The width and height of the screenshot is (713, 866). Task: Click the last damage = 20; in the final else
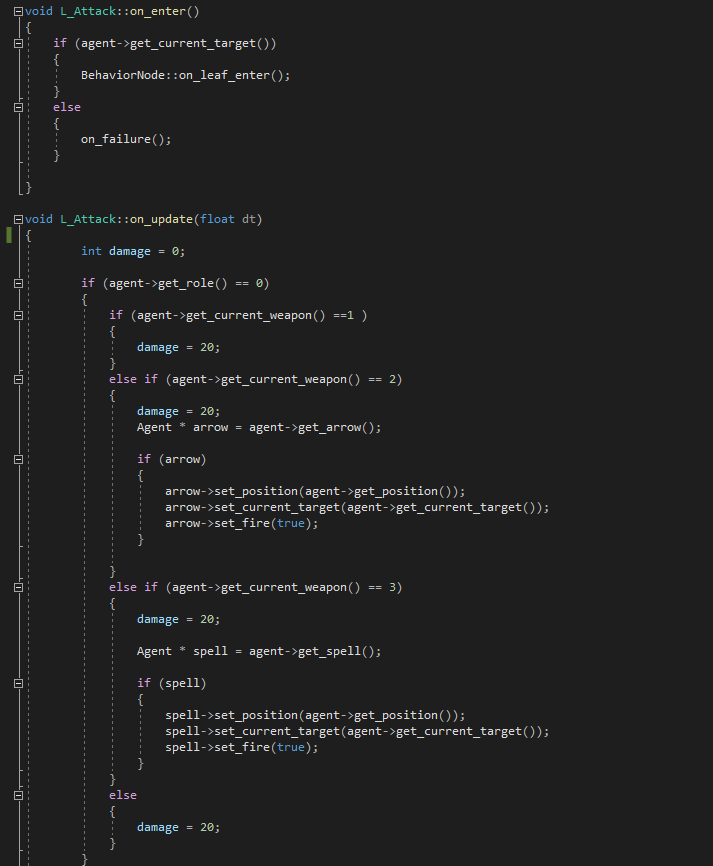tap(178, 827)
